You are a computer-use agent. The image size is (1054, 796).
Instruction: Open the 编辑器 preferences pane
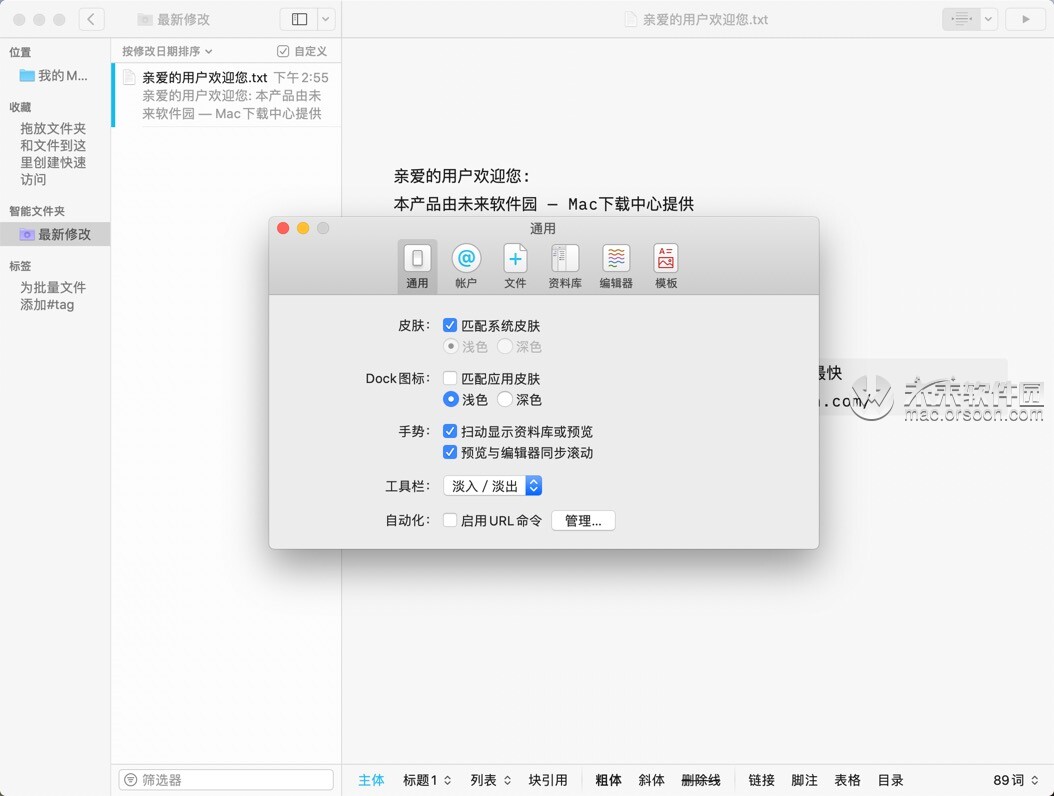[x=615, y=263]
